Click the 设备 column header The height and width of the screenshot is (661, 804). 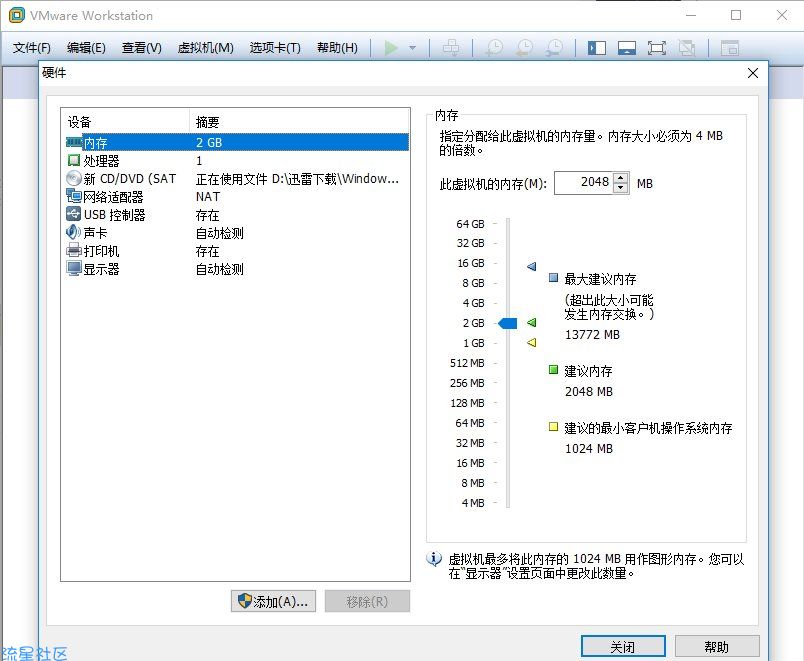125,122
